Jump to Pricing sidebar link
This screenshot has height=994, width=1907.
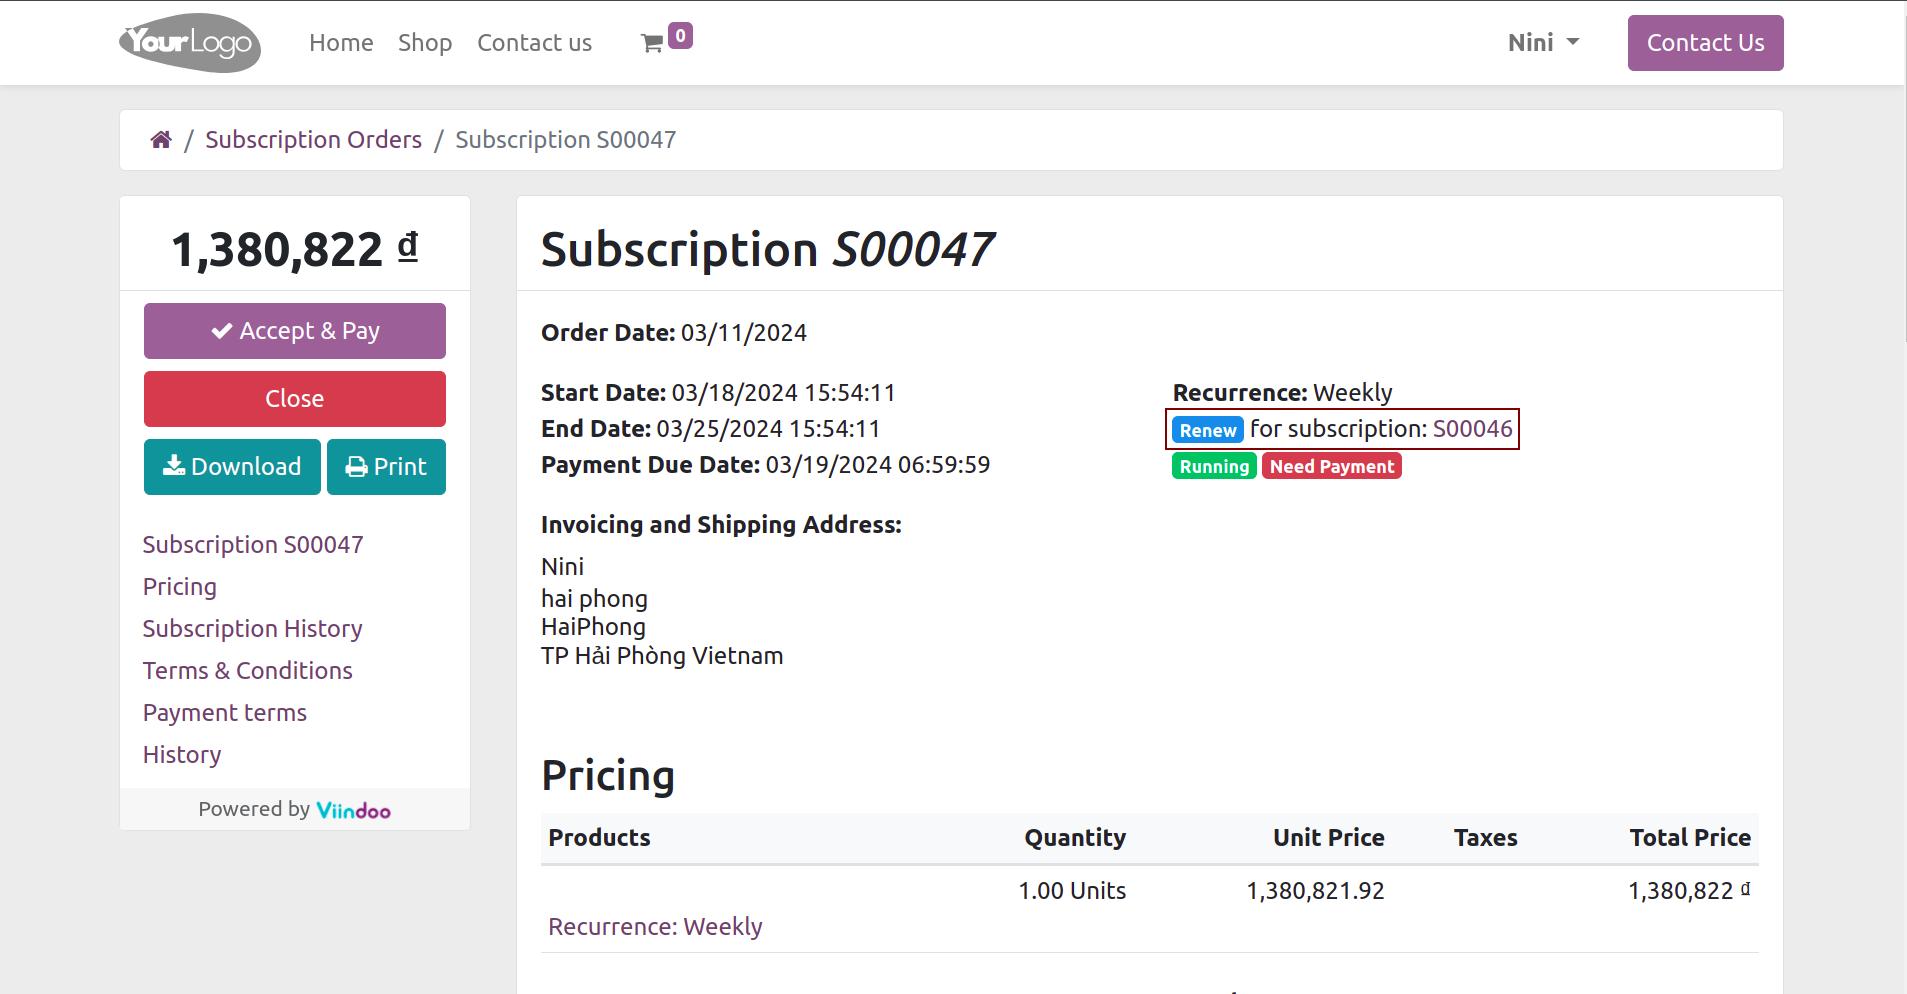tap(180, 587)
